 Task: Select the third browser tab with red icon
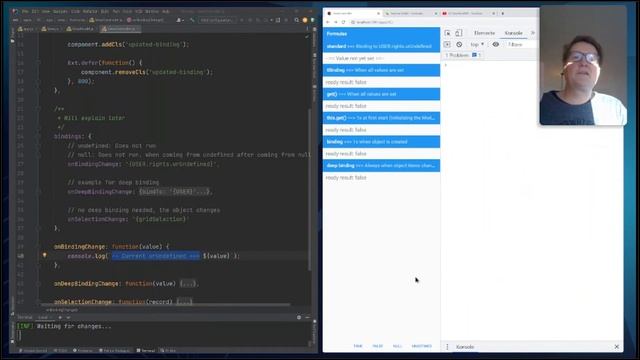(468, 13)
